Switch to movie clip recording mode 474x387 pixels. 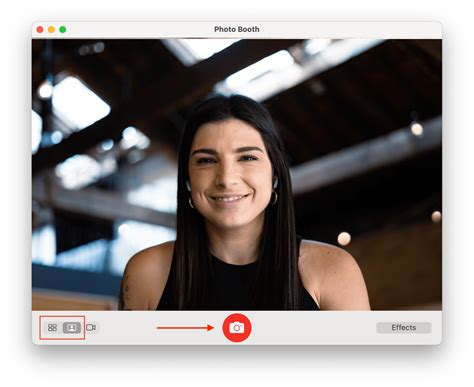[x=91, y=328]
